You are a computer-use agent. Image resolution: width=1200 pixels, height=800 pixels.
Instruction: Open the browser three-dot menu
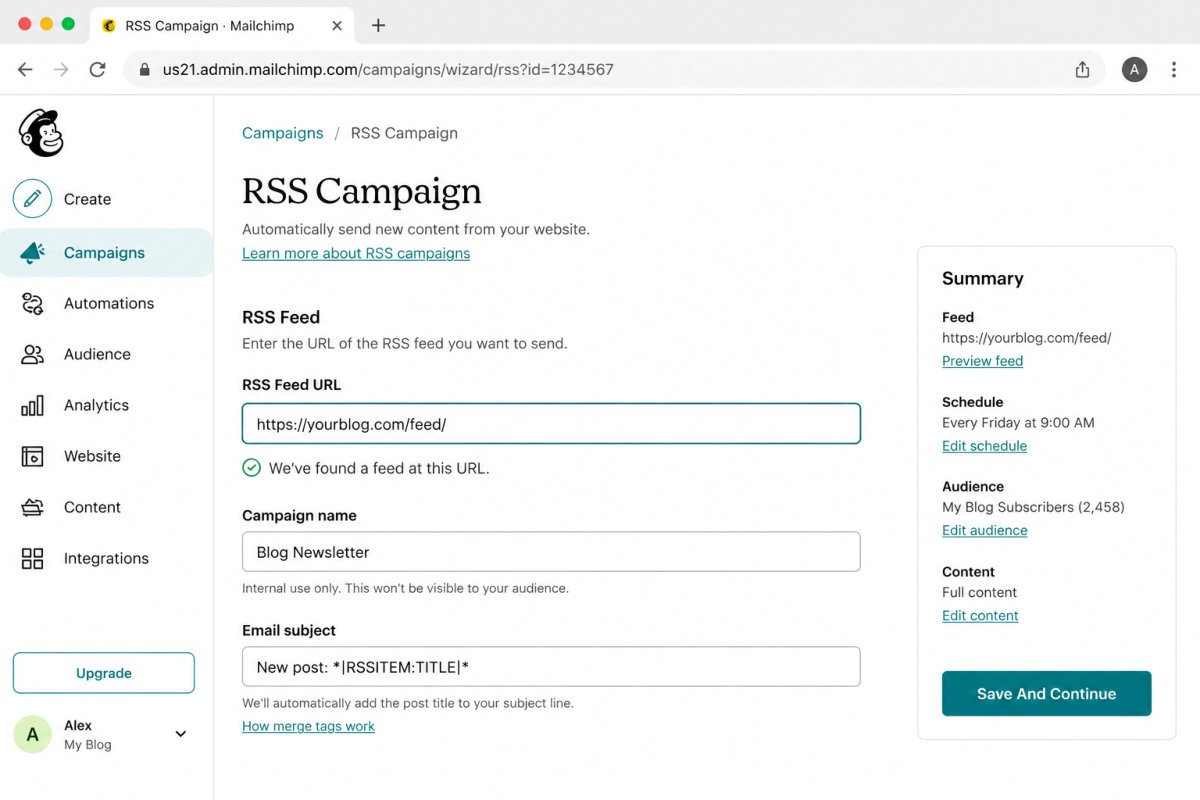point(1174,70)
